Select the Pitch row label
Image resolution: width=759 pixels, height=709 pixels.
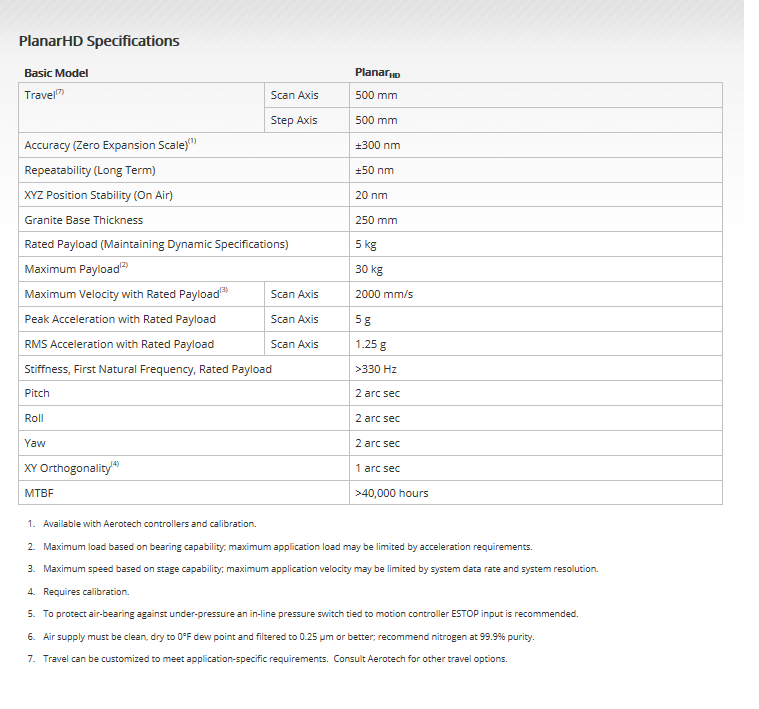click(x=37, y=393)
